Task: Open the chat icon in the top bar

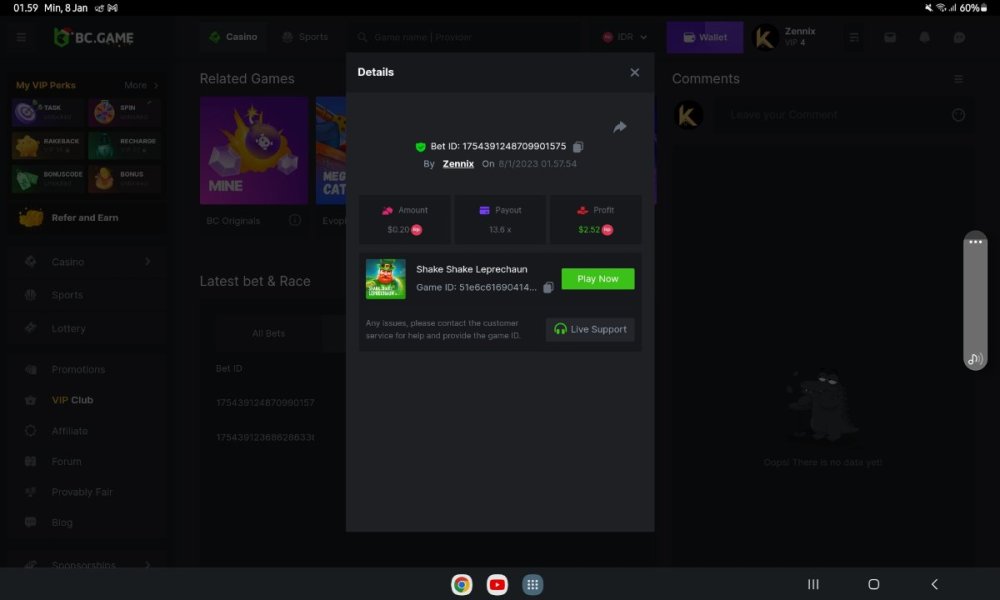Action: coord(959,37)
